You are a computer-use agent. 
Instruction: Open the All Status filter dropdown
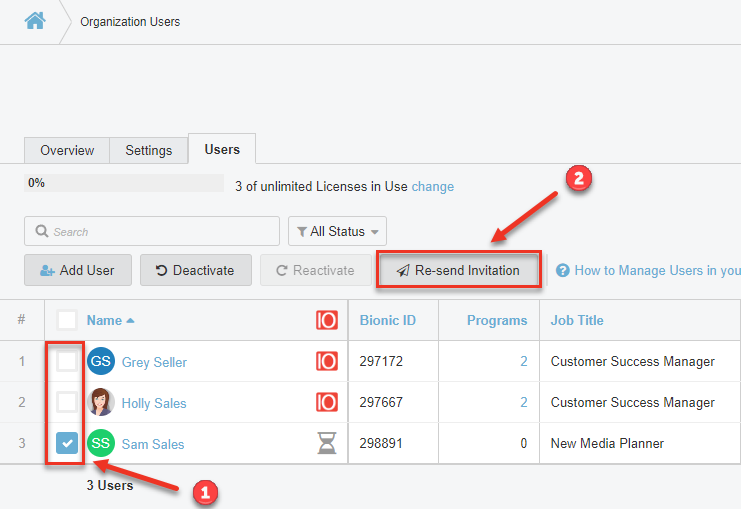[x=337, y=231]
